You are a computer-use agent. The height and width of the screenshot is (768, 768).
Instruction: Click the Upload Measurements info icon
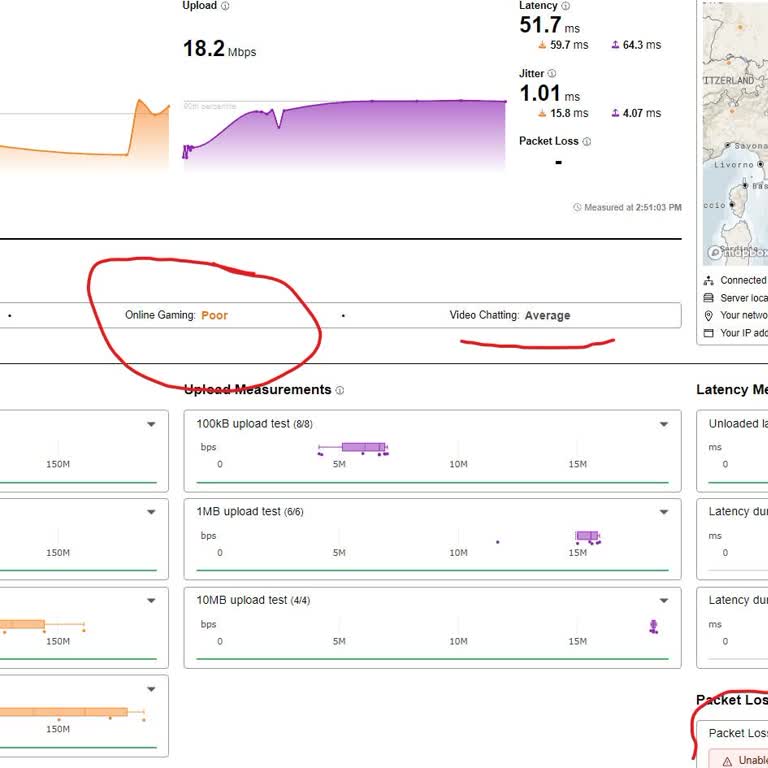[340, 391]
